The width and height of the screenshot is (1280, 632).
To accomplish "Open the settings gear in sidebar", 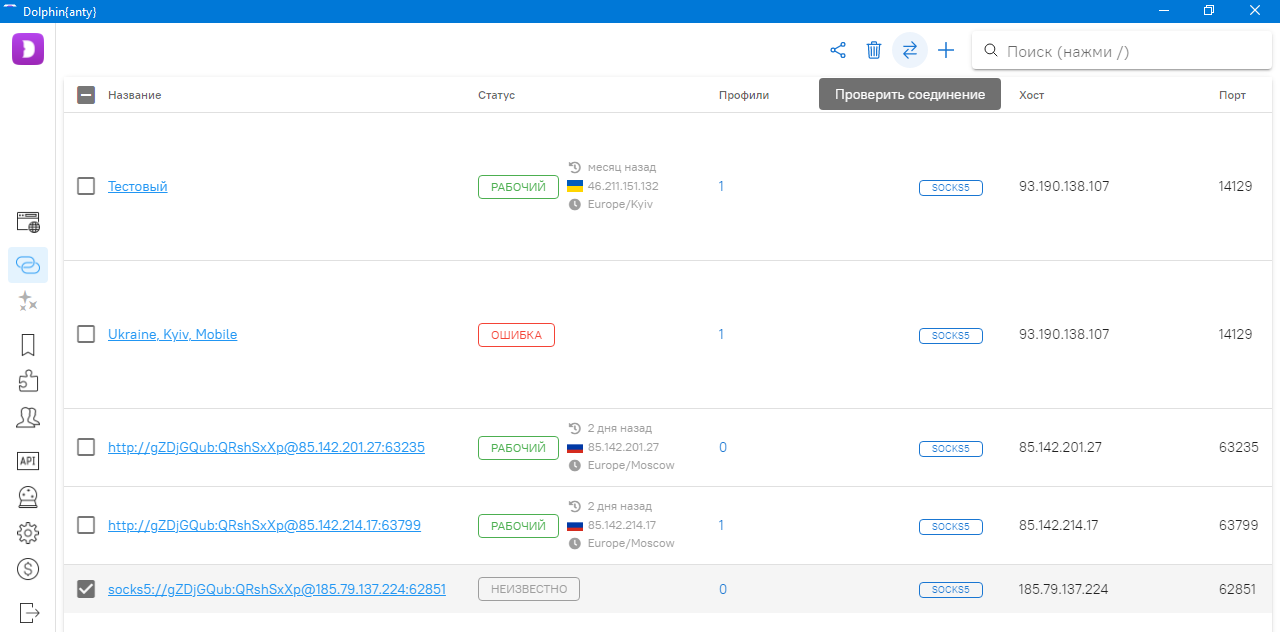I will tap(28, 533).
